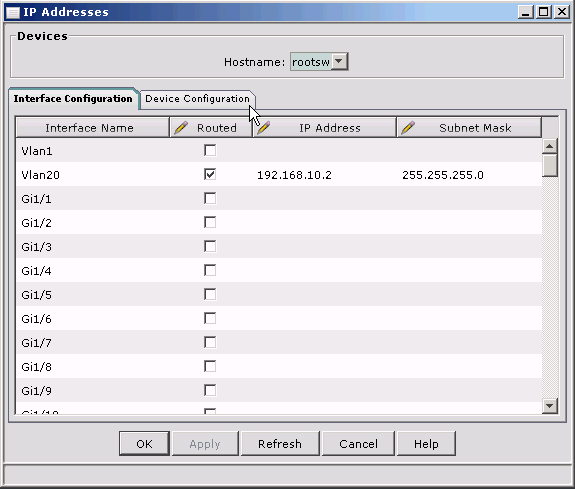Select the Gi1/7 interface name

36,343
